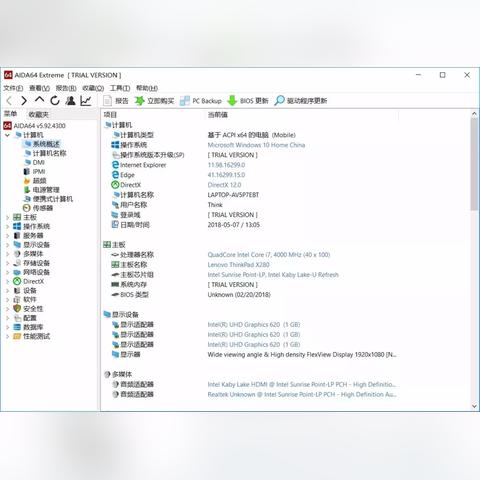Expand the 操作系统 tree node
Screen dimensions: 480x480
[x=7, y=227]
